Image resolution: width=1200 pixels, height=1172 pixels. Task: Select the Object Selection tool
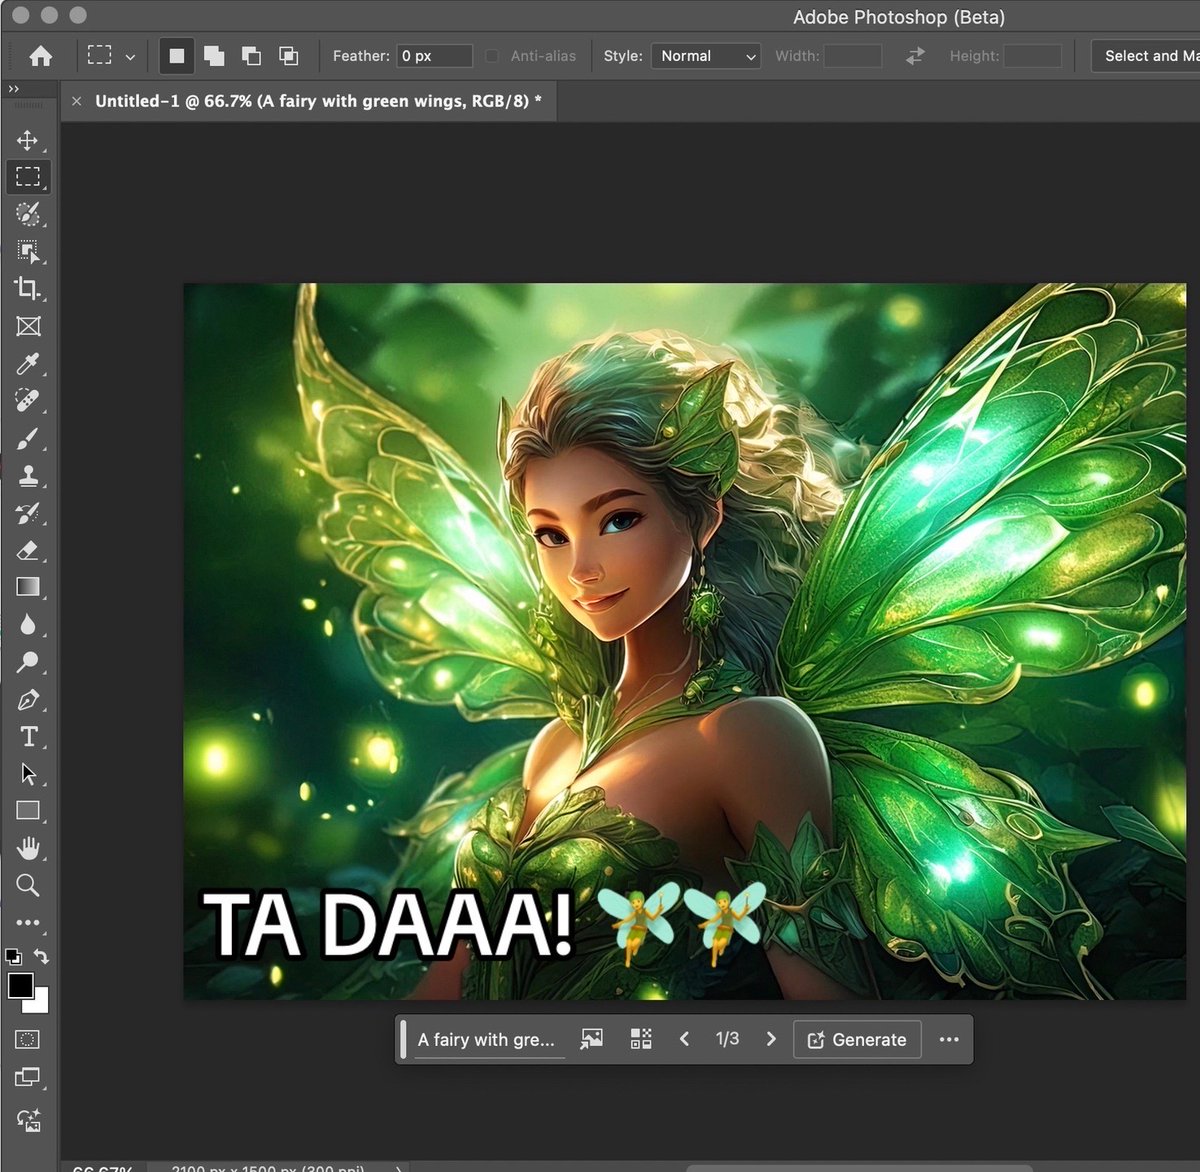(28, 251)
